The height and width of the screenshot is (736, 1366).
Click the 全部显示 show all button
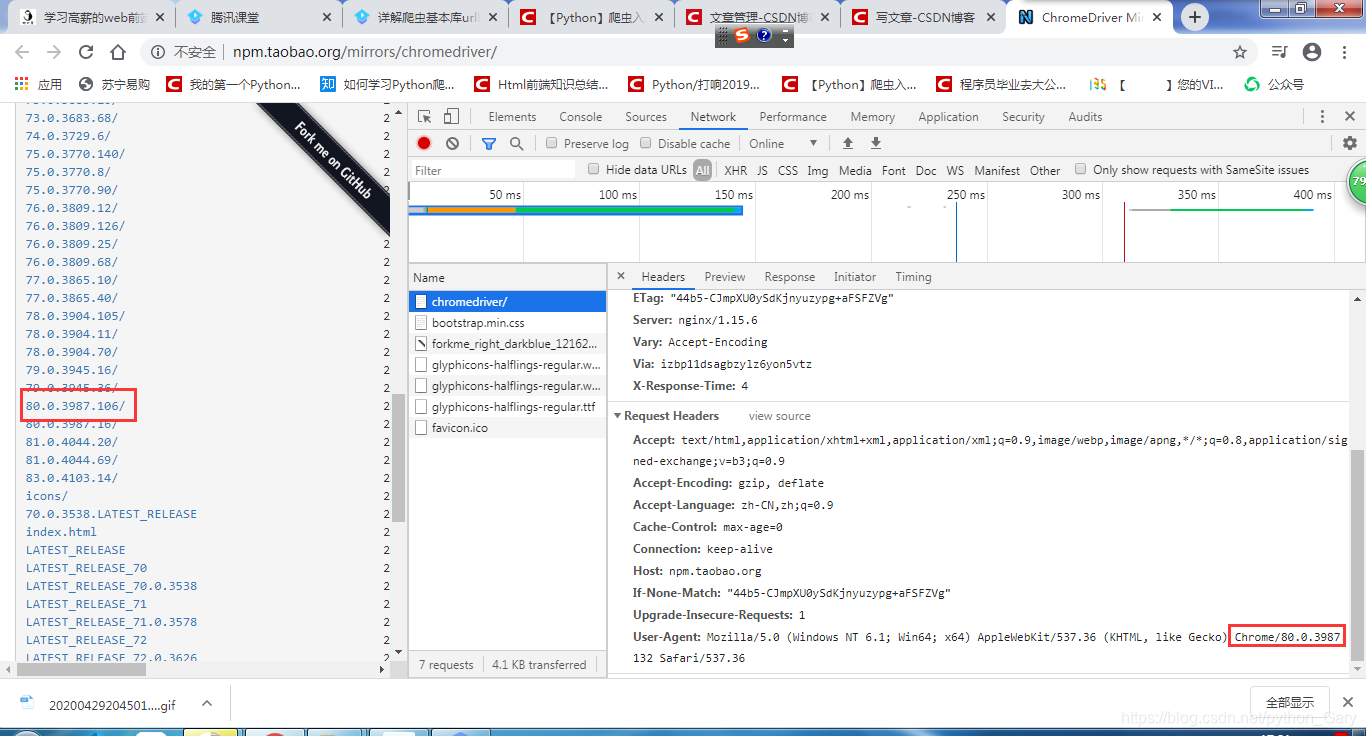[1290, 702]
